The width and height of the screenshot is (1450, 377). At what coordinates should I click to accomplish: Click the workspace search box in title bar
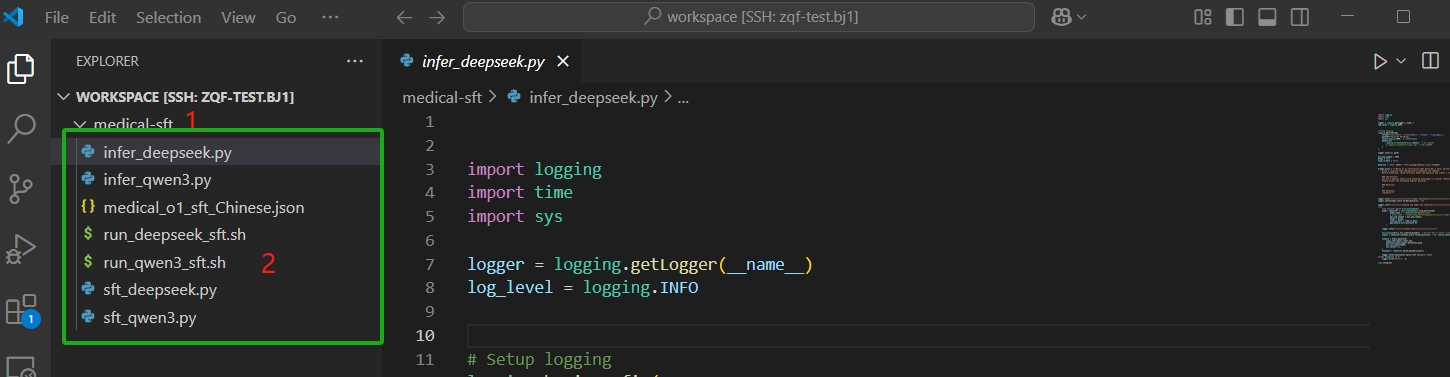point(749,17)
